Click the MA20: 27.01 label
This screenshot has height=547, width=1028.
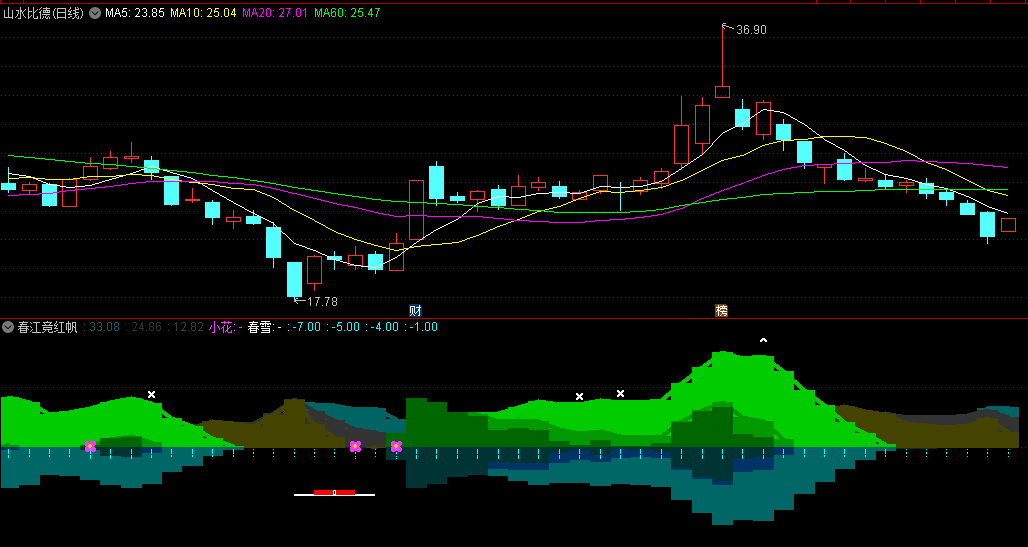[275, 12]
